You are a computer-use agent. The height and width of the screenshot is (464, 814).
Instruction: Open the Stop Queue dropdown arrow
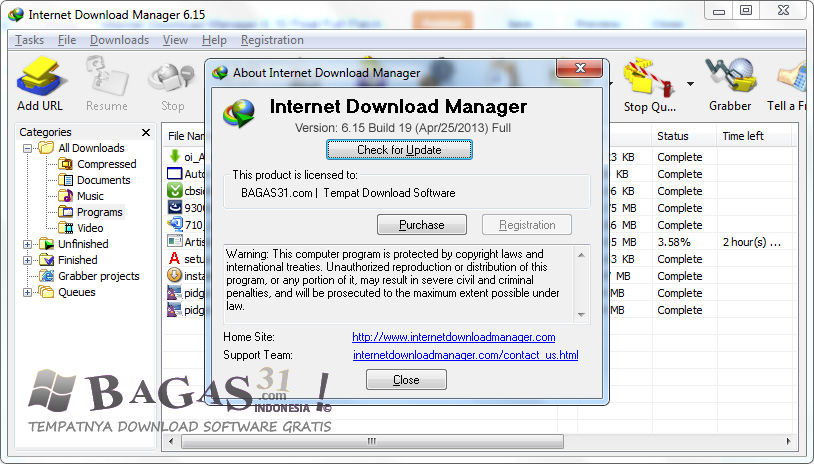(x=690, y=84)
